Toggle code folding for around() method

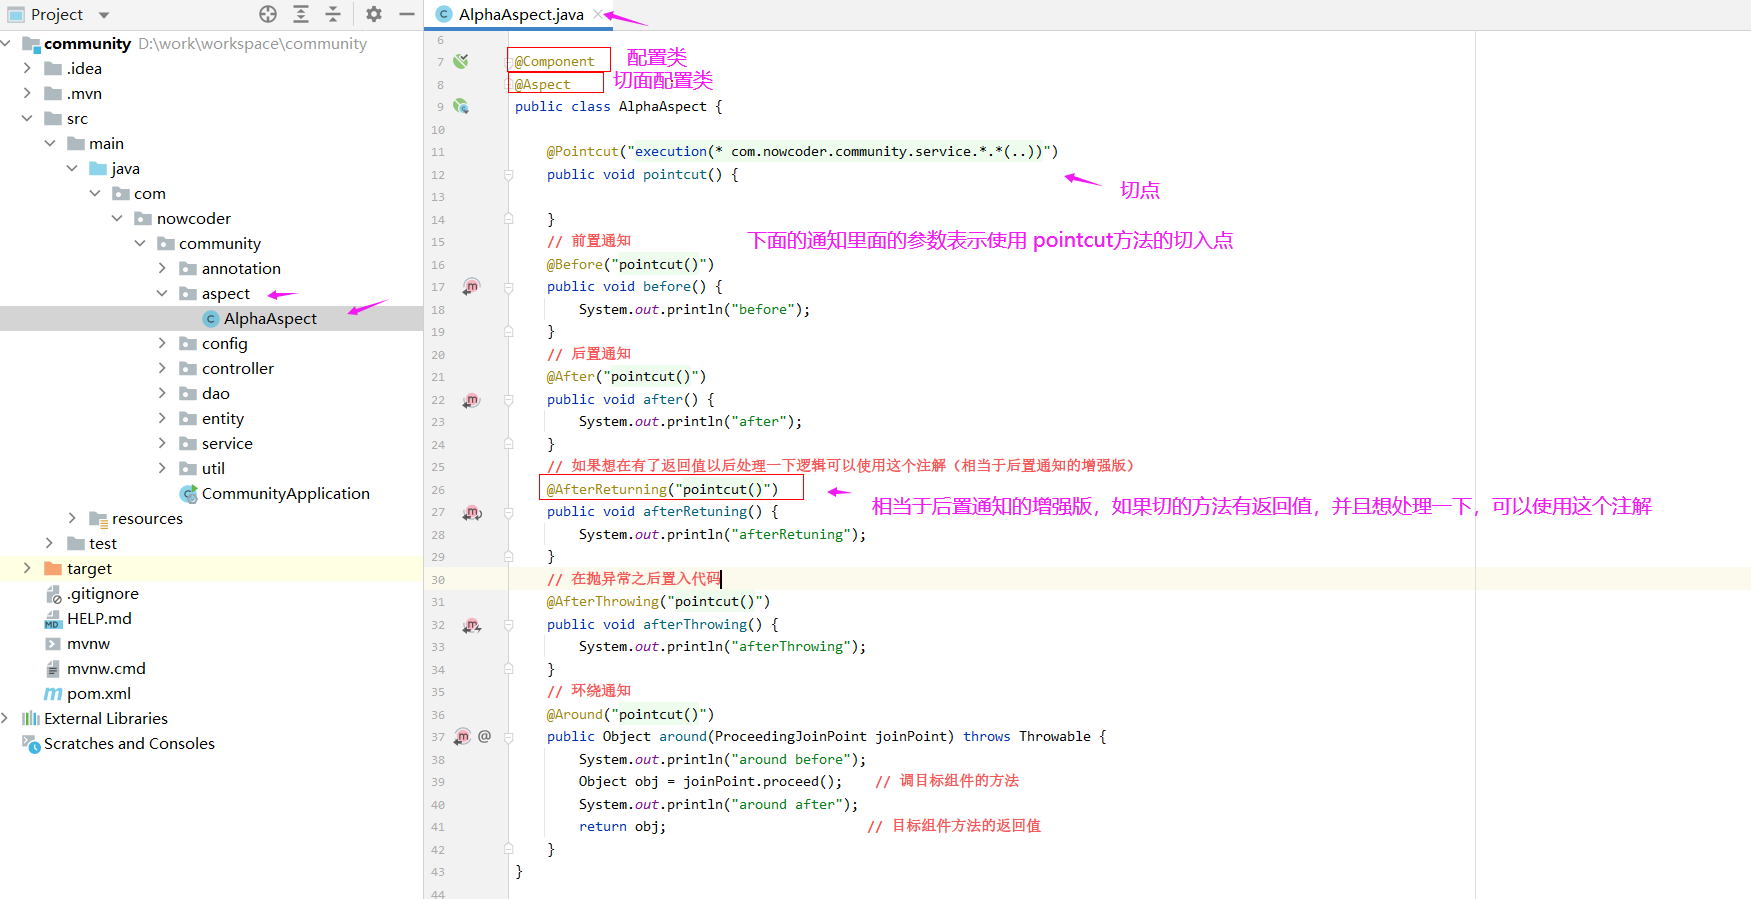[508, 737]
